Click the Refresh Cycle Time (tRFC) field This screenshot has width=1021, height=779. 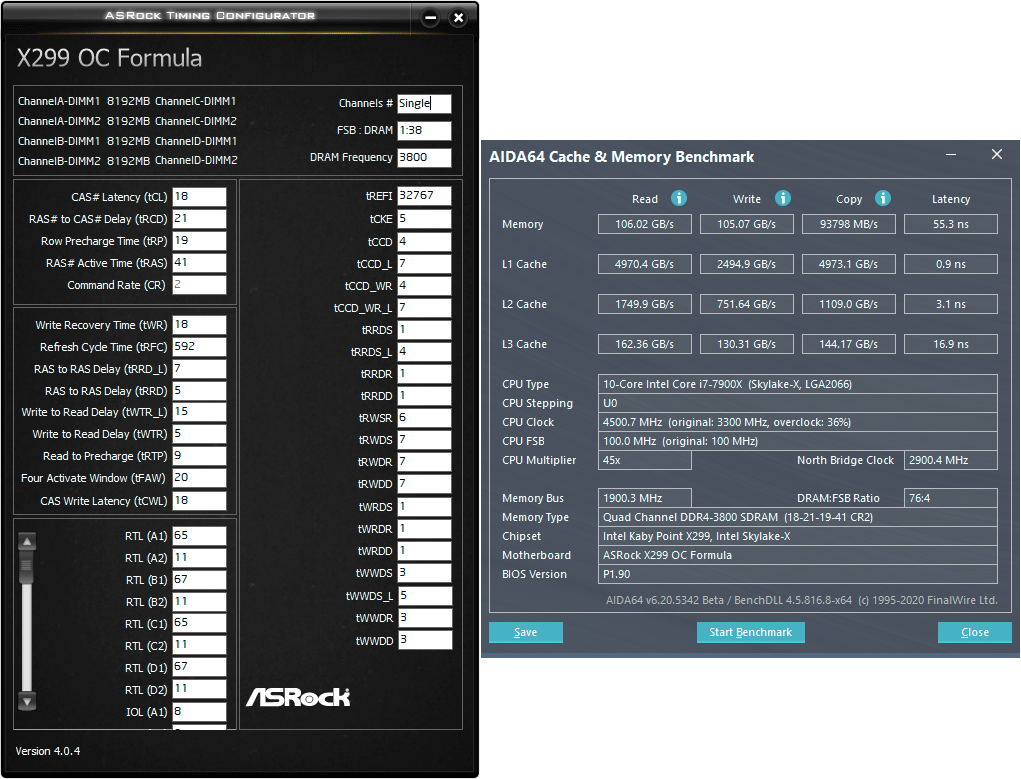(x=199, y=347)
